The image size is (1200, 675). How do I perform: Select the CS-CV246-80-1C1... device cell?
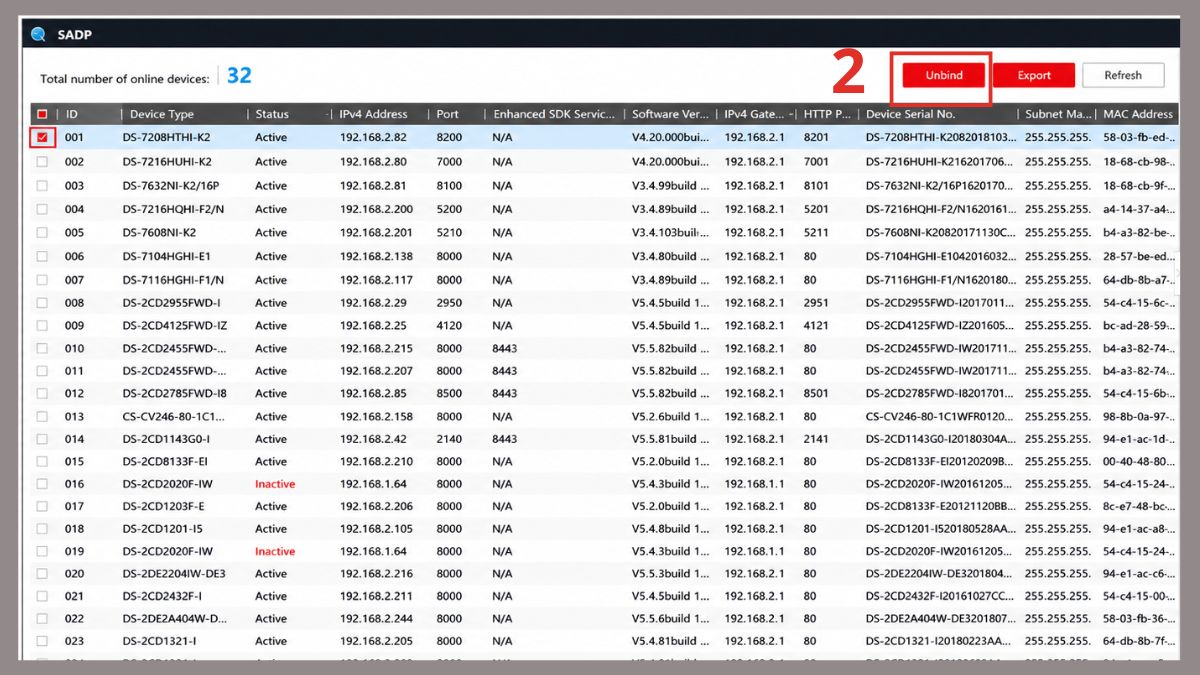pyautogui.click(x=174, y=417)
